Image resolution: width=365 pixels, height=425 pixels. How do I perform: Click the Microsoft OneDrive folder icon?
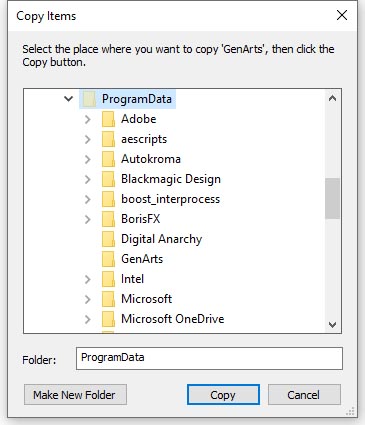point(108,319)
